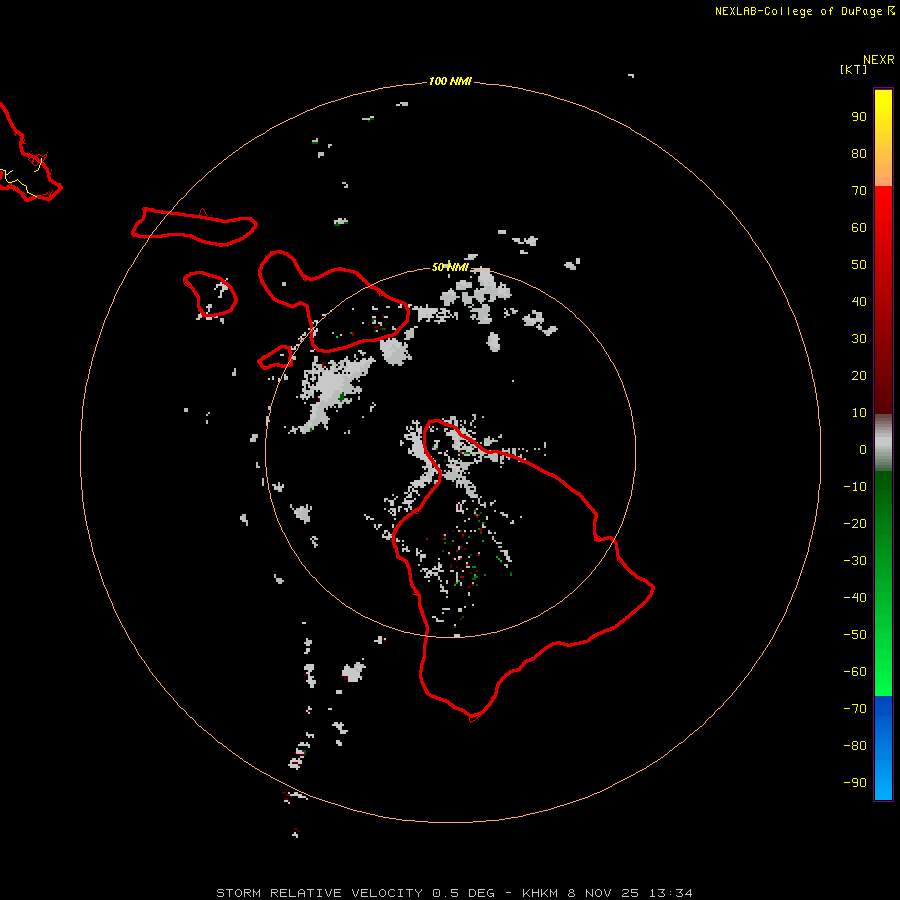Click the blue bottom segment of color bar
900x900 pixels.
(883, 748)
